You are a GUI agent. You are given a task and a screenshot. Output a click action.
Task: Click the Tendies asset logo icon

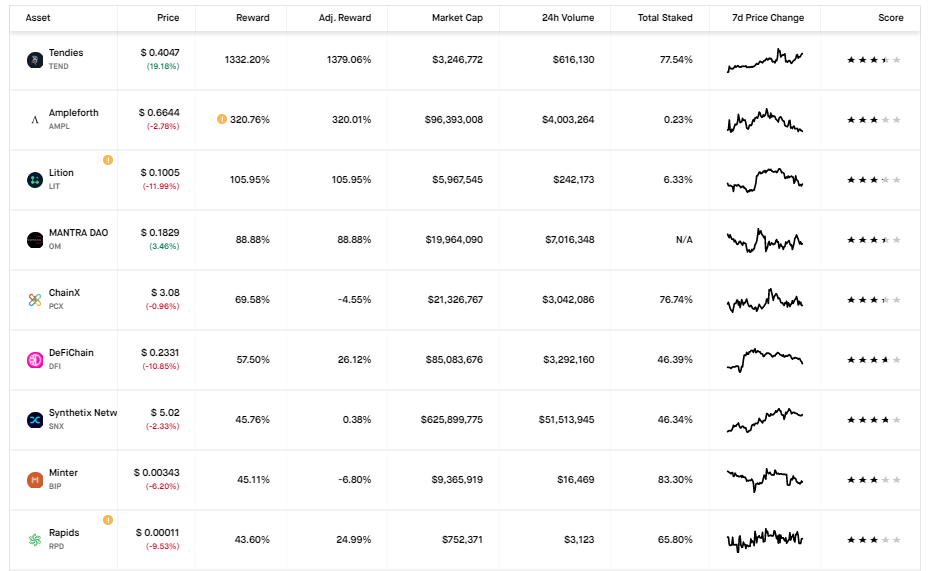tap(35, 60)
